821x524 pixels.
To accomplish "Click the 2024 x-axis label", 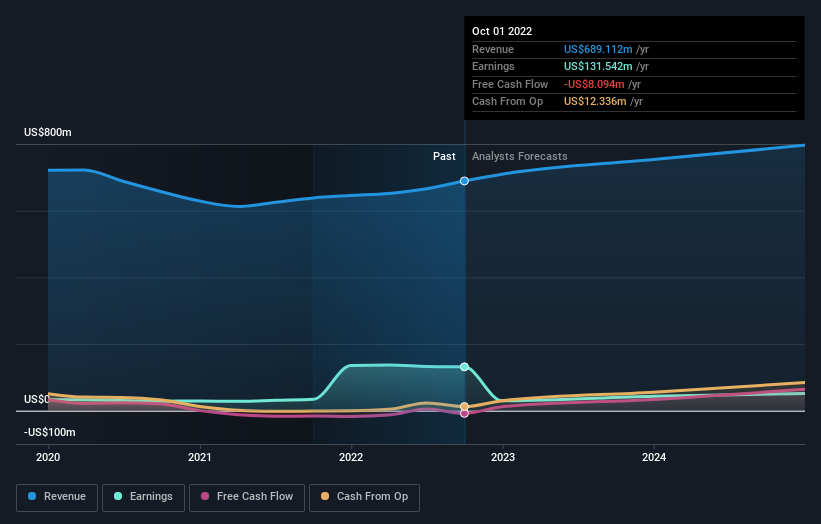I will pos(654,458).
